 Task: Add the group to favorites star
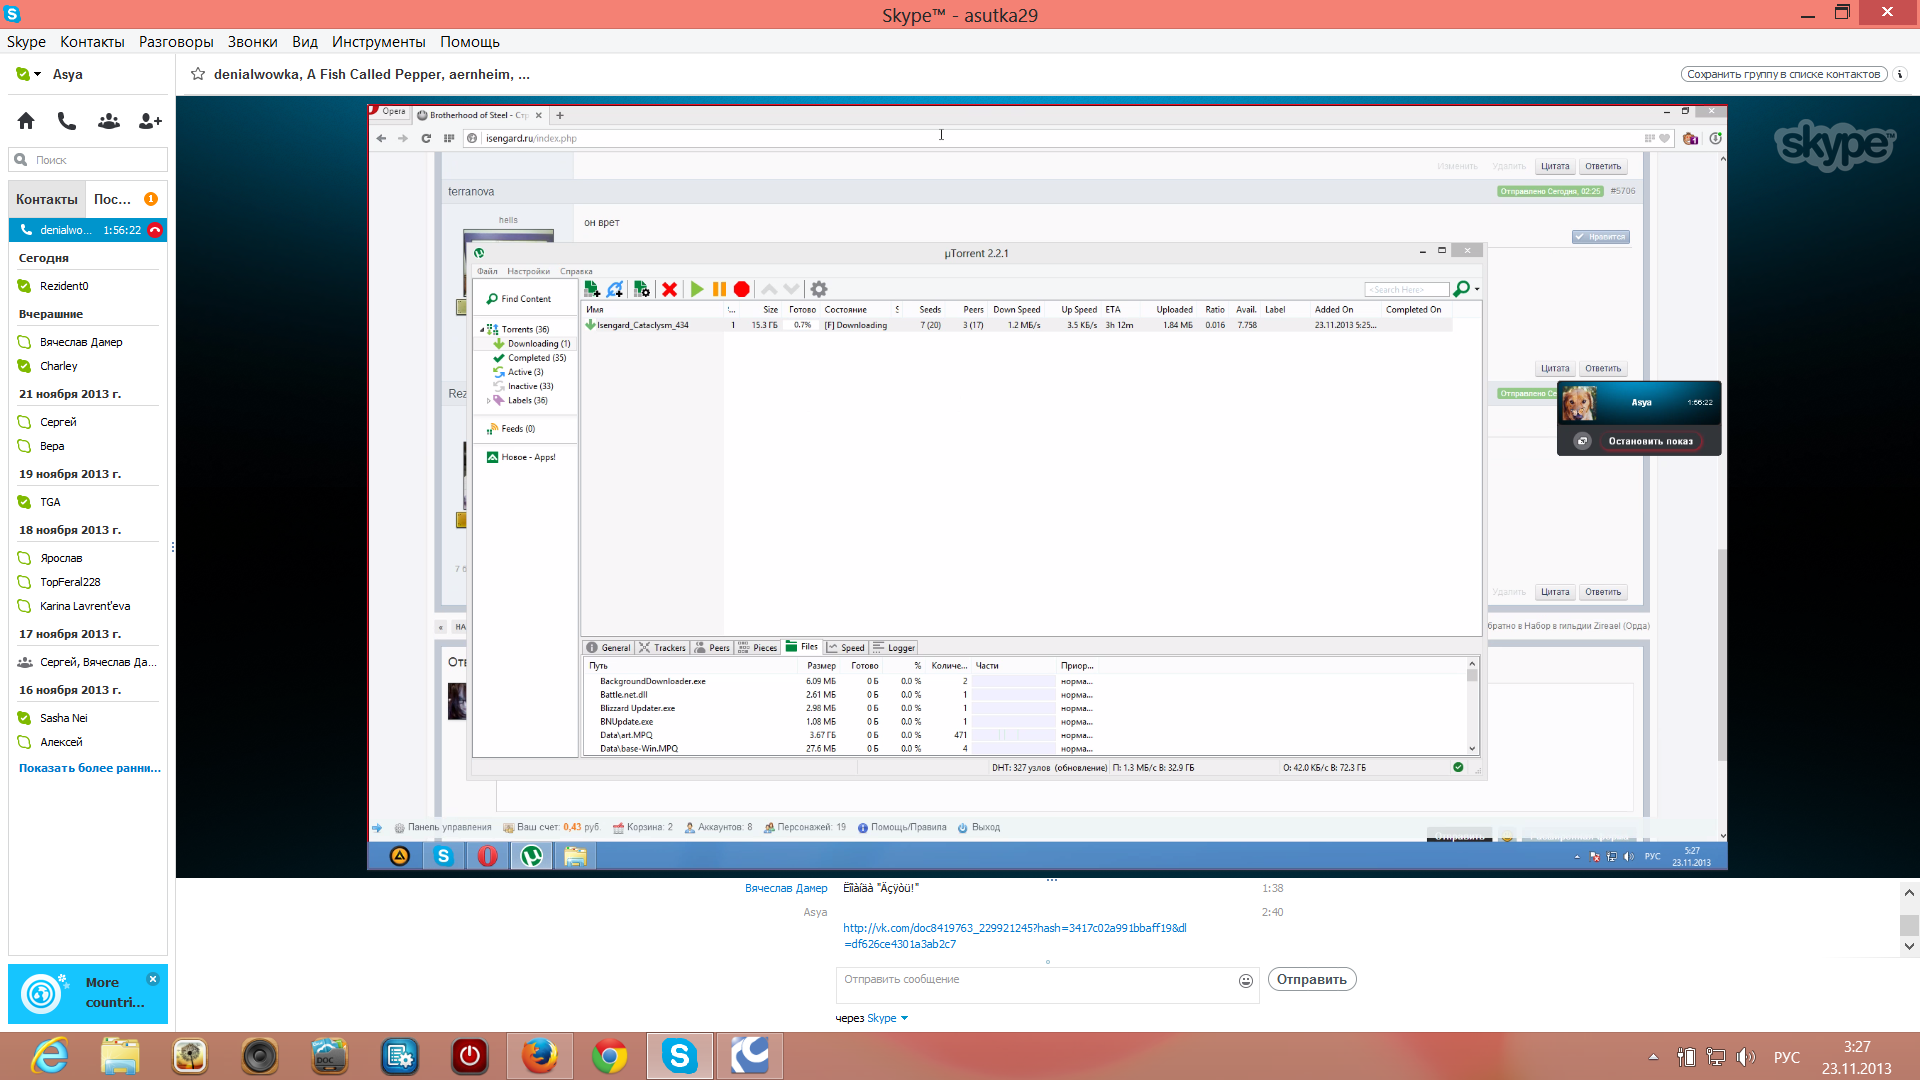pyautogui.click(x=198, y=74)
